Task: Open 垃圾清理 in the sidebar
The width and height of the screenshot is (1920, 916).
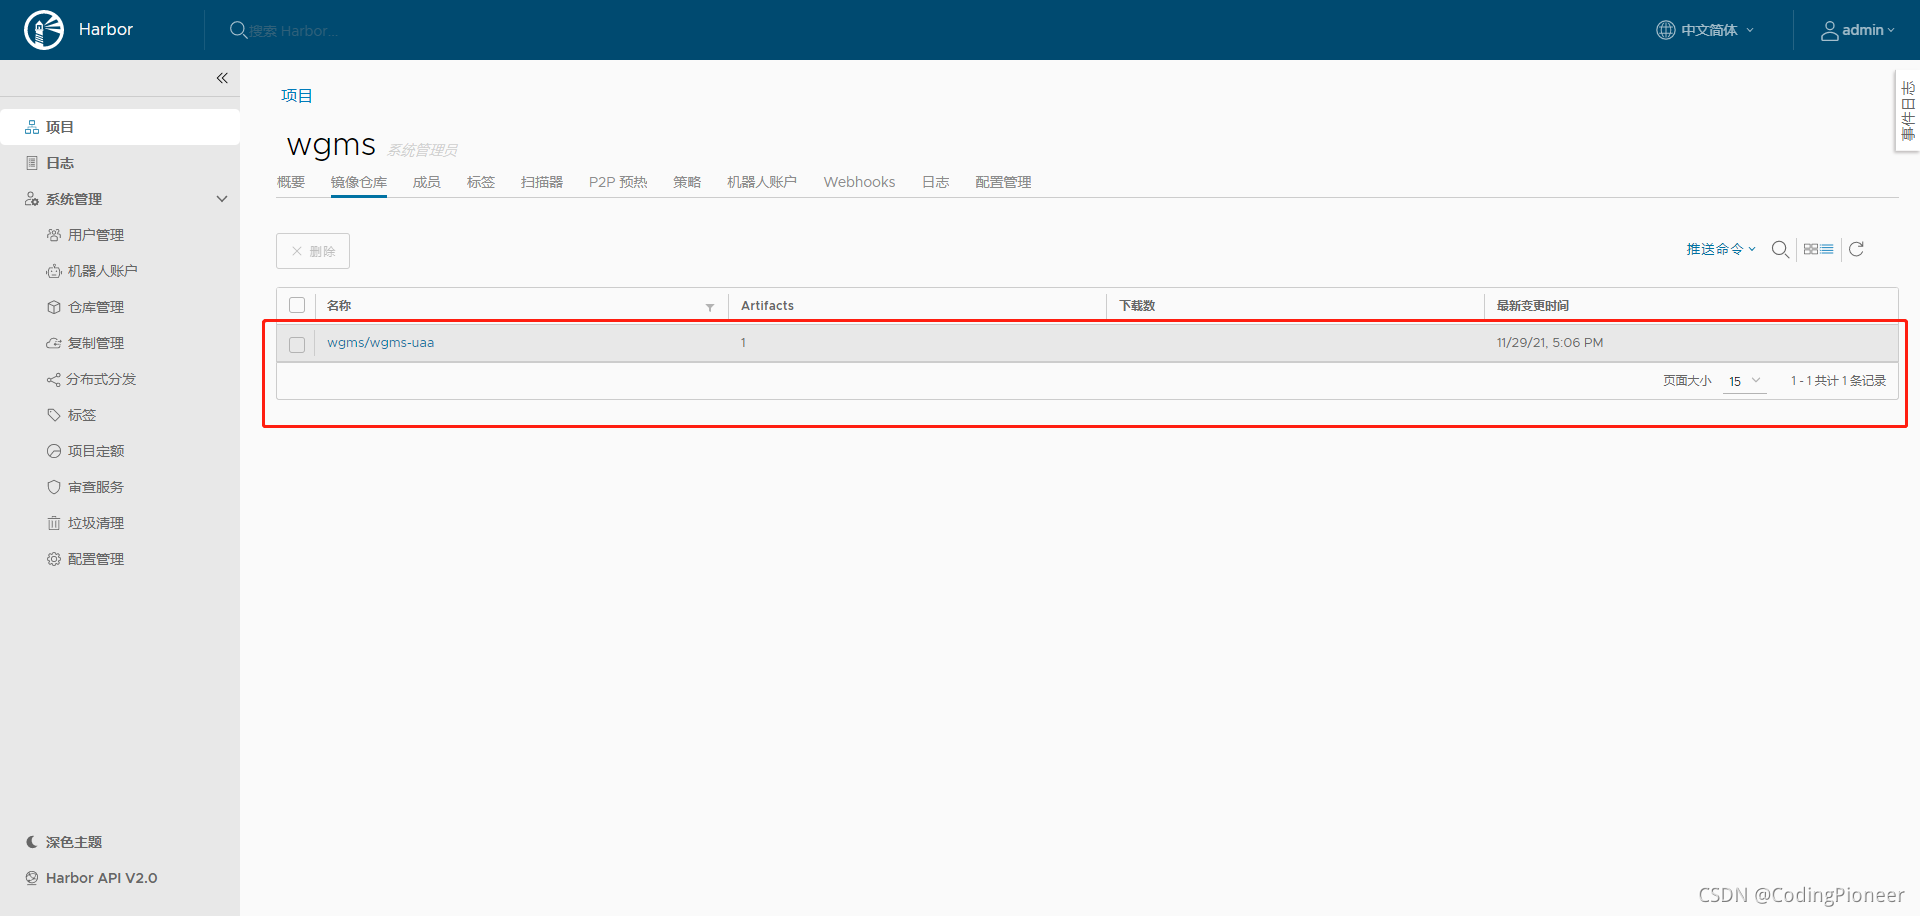Action: coord(96,523)
